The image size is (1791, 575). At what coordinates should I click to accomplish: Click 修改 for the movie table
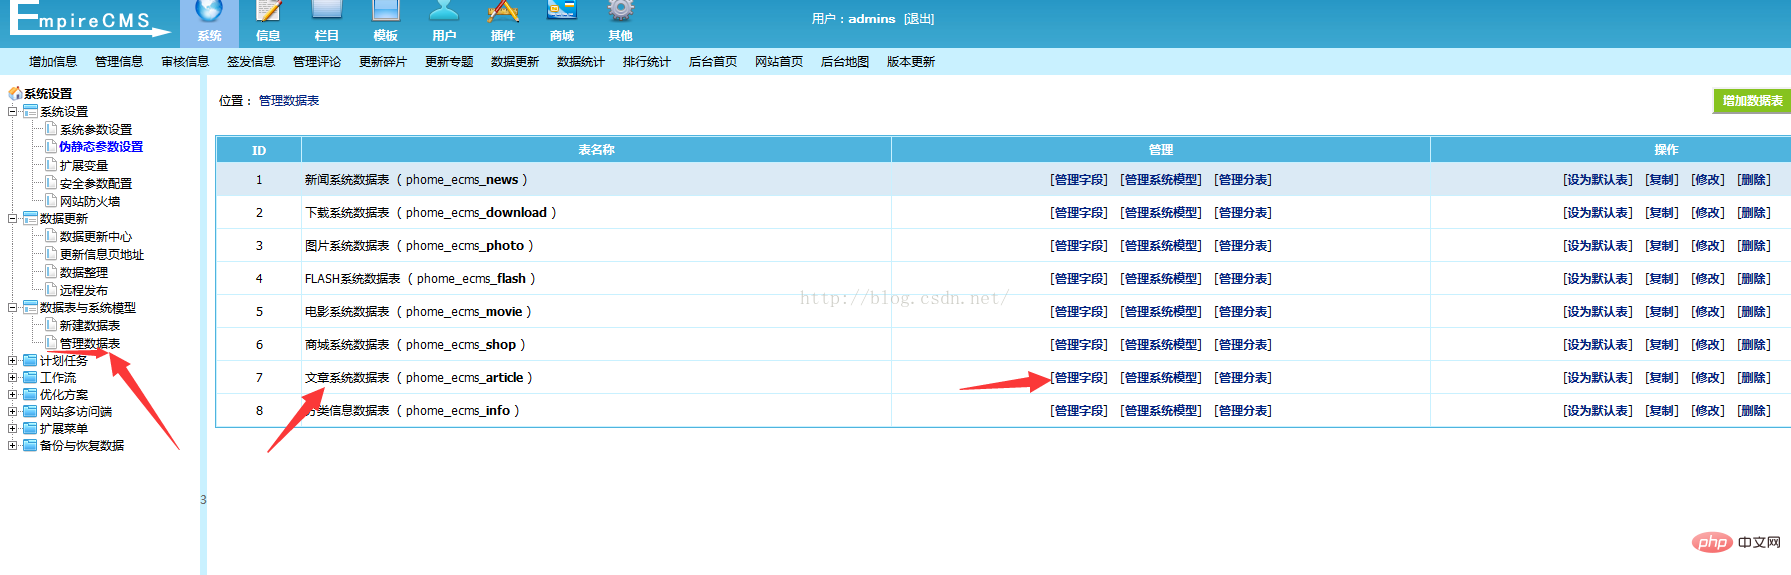coord(1708,311)
